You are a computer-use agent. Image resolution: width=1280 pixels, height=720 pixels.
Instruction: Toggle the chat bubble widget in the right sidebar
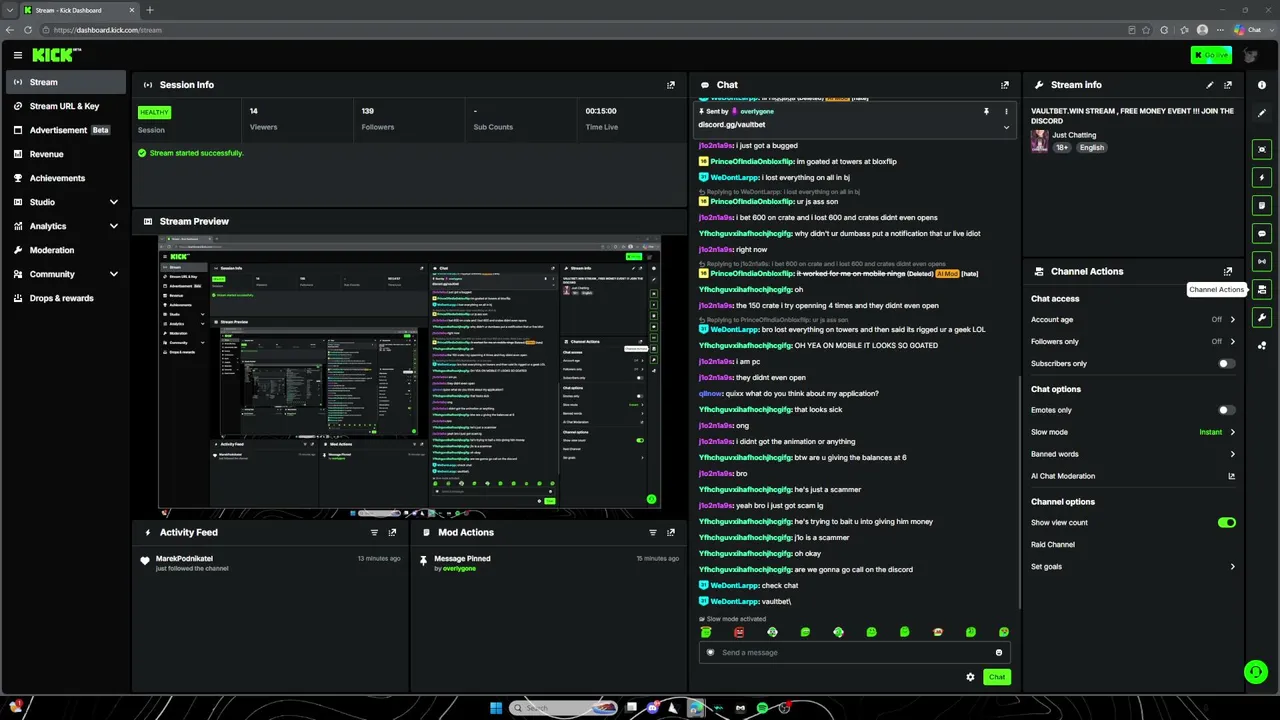(1262, 233)
